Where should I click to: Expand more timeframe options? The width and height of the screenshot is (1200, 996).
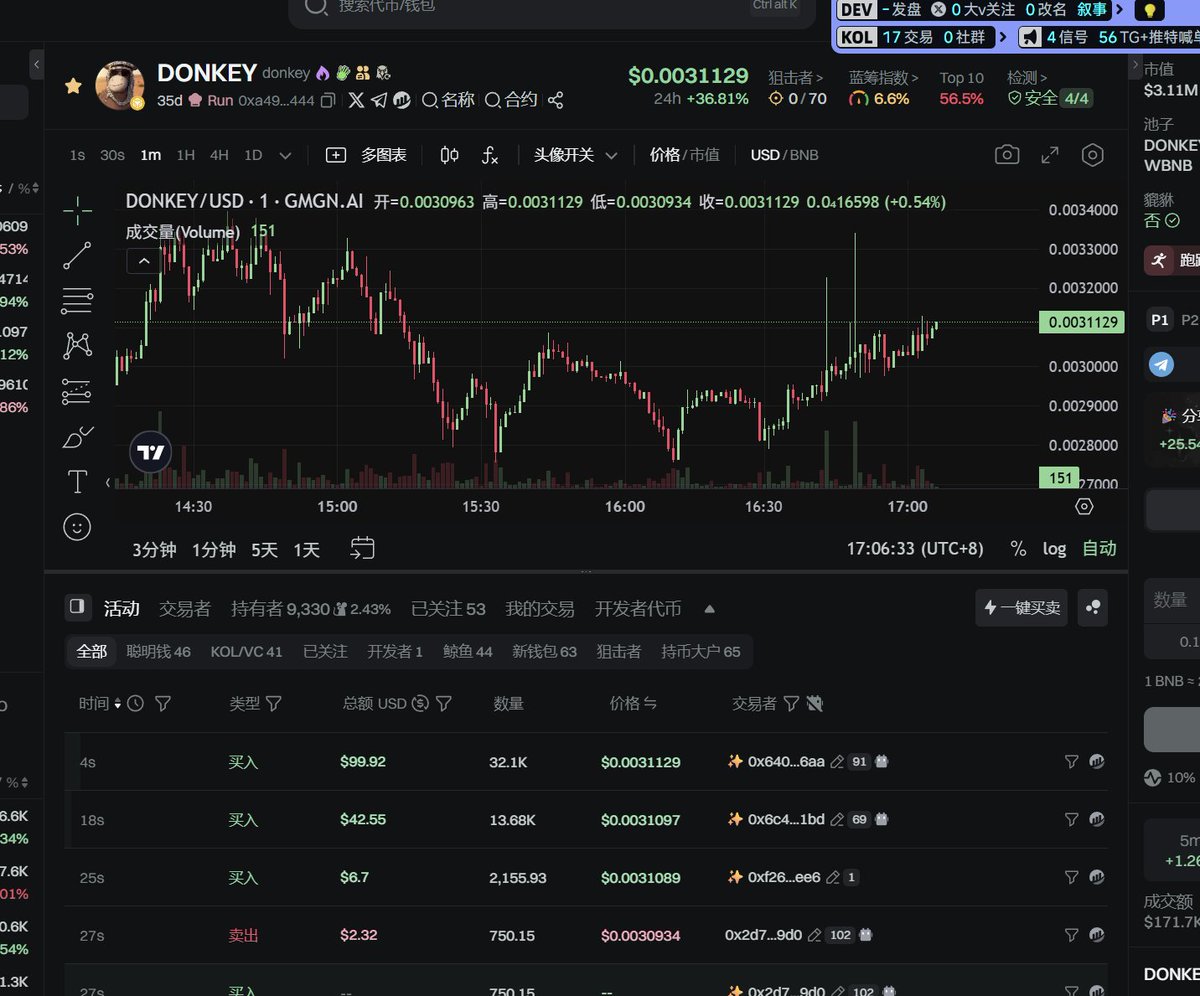click(285, 156)
